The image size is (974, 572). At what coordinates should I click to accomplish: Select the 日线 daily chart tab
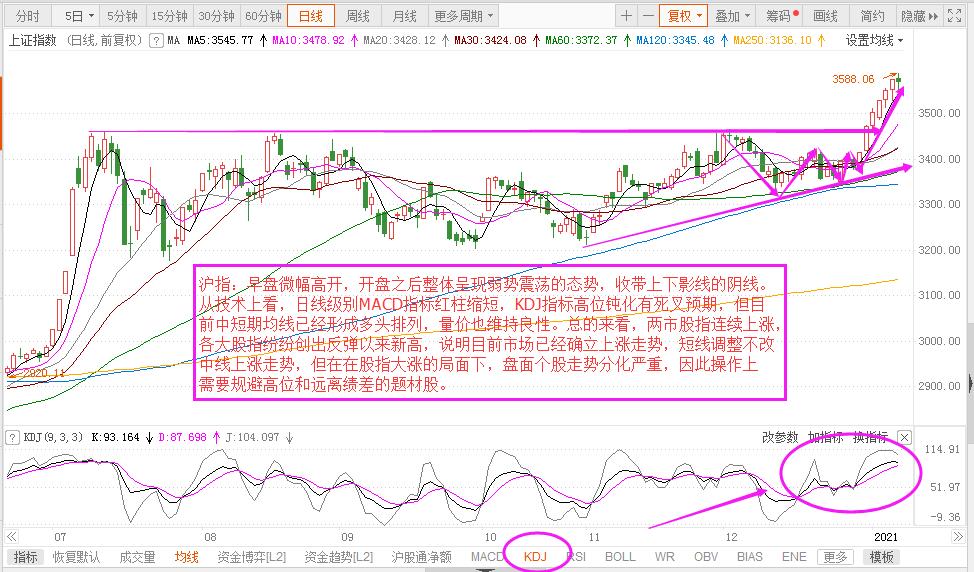pyautogui.click(x=311, y=16)
